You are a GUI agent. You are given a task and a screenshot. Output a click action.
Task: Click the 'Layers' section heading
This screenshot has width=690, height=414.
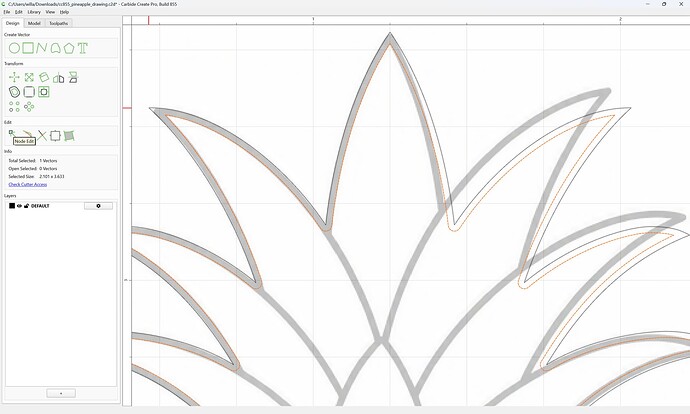pyautogui.click(x=10, y=196)
